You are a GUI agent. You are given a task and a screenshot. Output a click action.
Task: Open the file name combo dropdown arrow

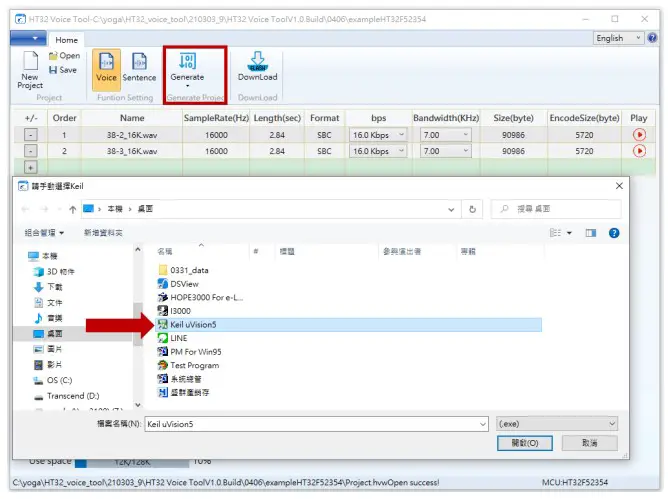pos(483,424)
